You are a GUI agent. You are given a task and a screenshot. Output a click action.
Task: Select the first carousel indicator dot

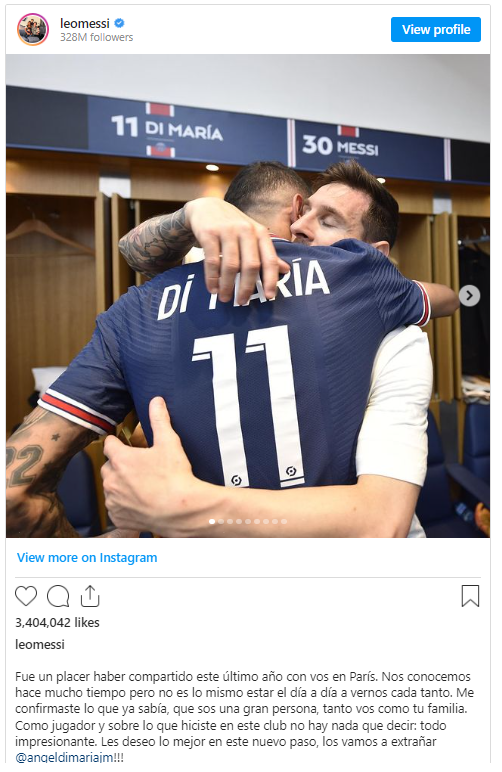pyautogui.click(x=212, y=521)
